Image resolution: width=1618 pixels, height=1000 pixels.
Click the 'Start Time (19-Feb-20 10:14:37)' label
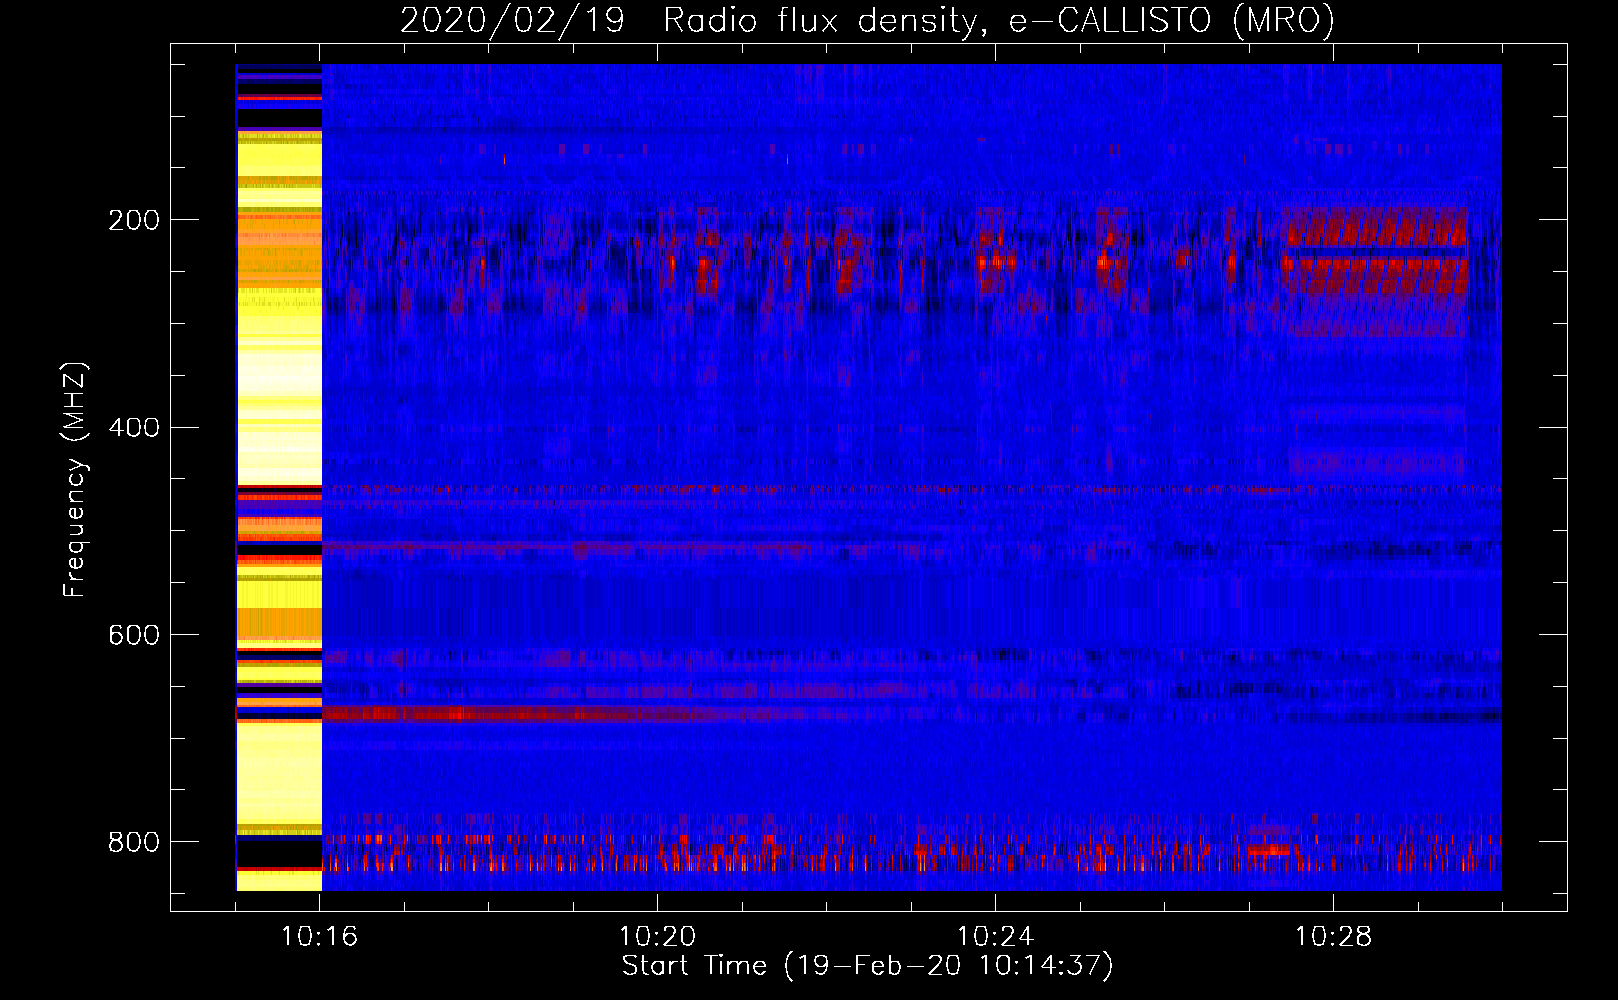click(x=867, y=966)
